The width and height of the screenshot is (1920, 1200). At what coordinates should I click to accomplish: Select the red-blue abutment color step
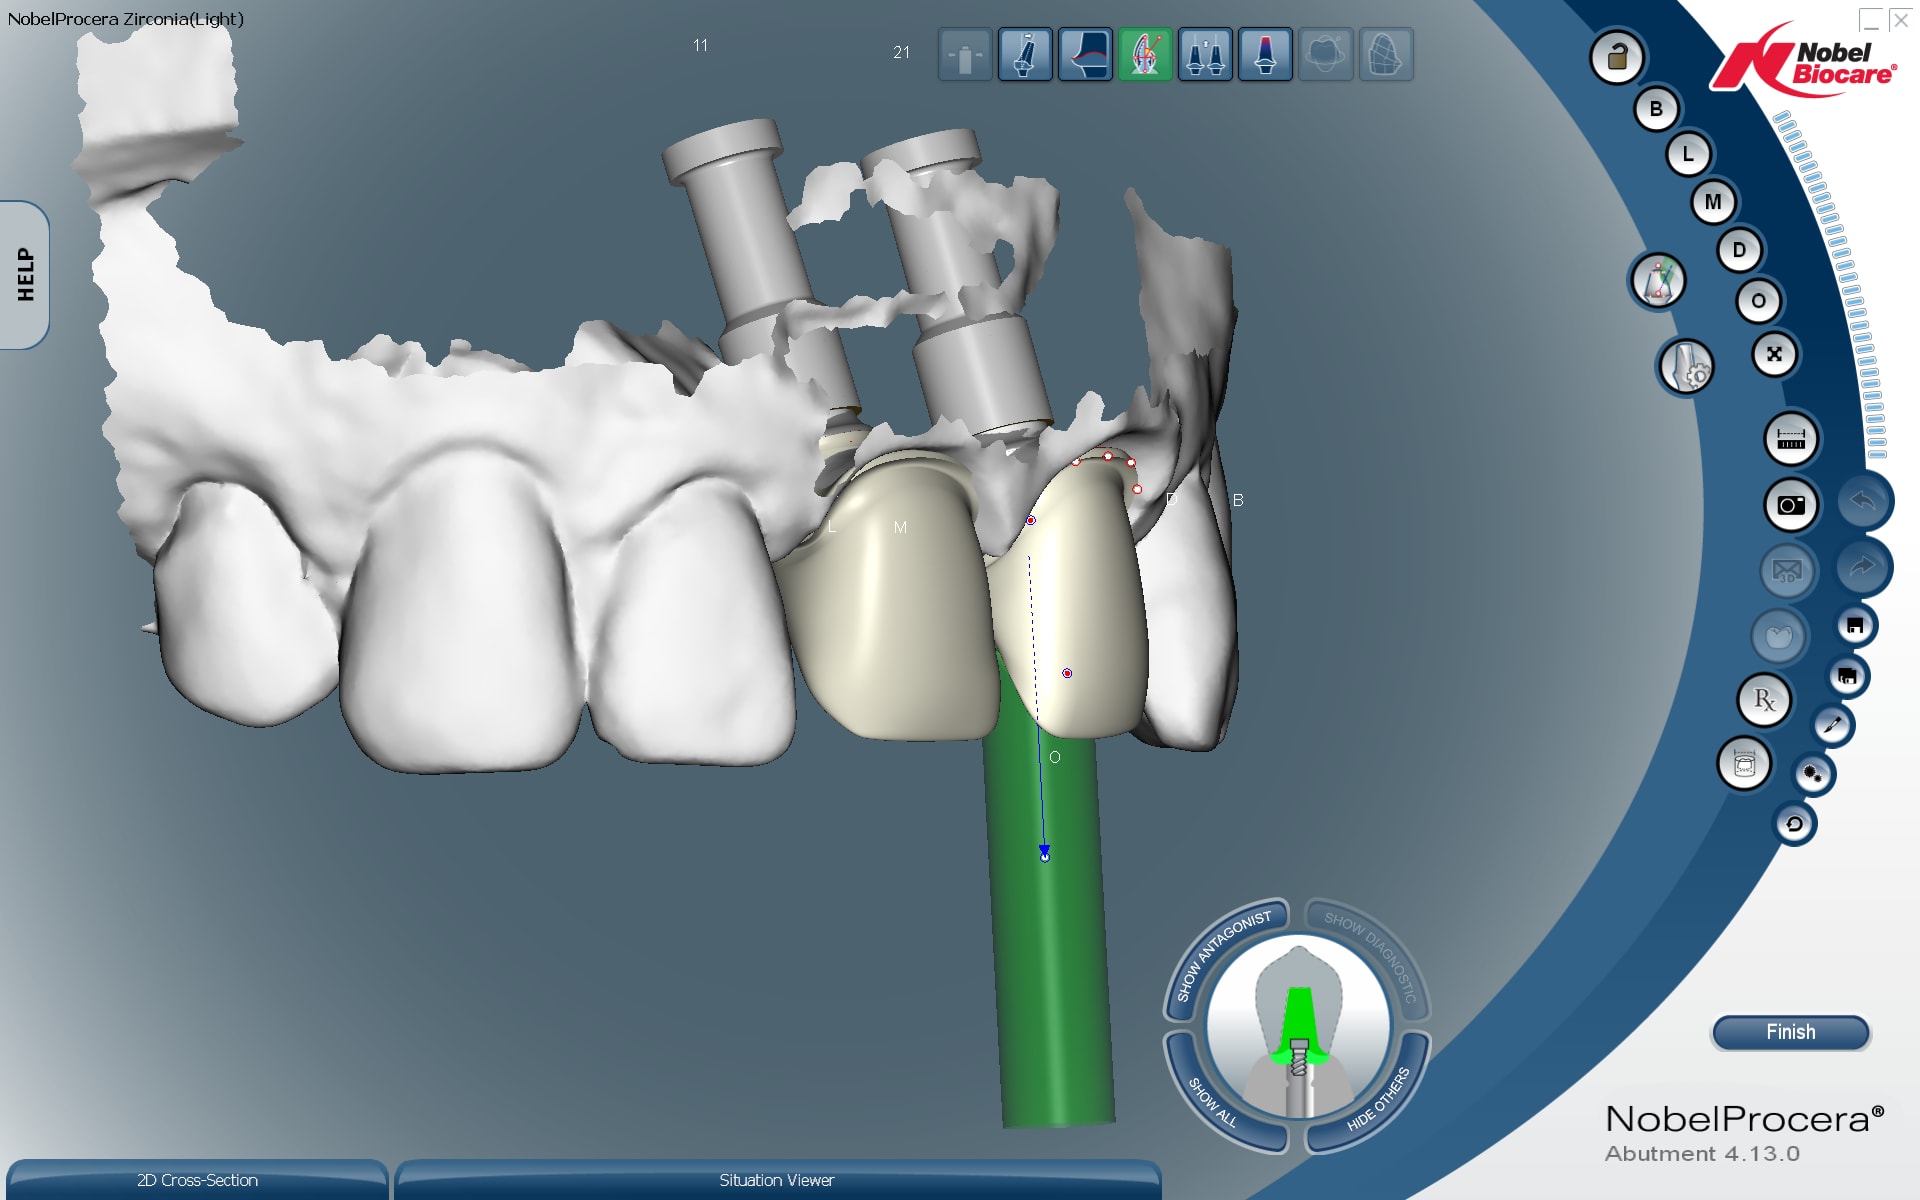coord(1265,55)
